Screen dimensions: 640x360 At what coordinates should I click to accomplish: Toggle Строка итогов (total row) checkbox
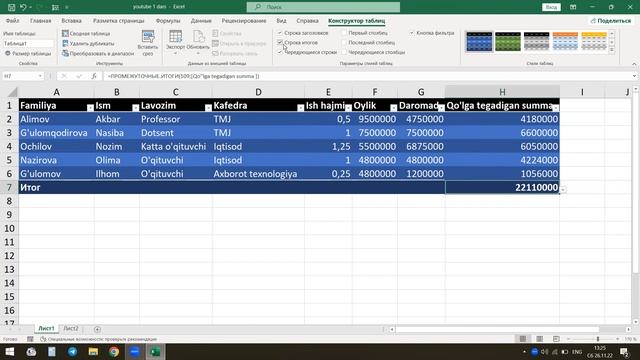click(x=280, y=42)
